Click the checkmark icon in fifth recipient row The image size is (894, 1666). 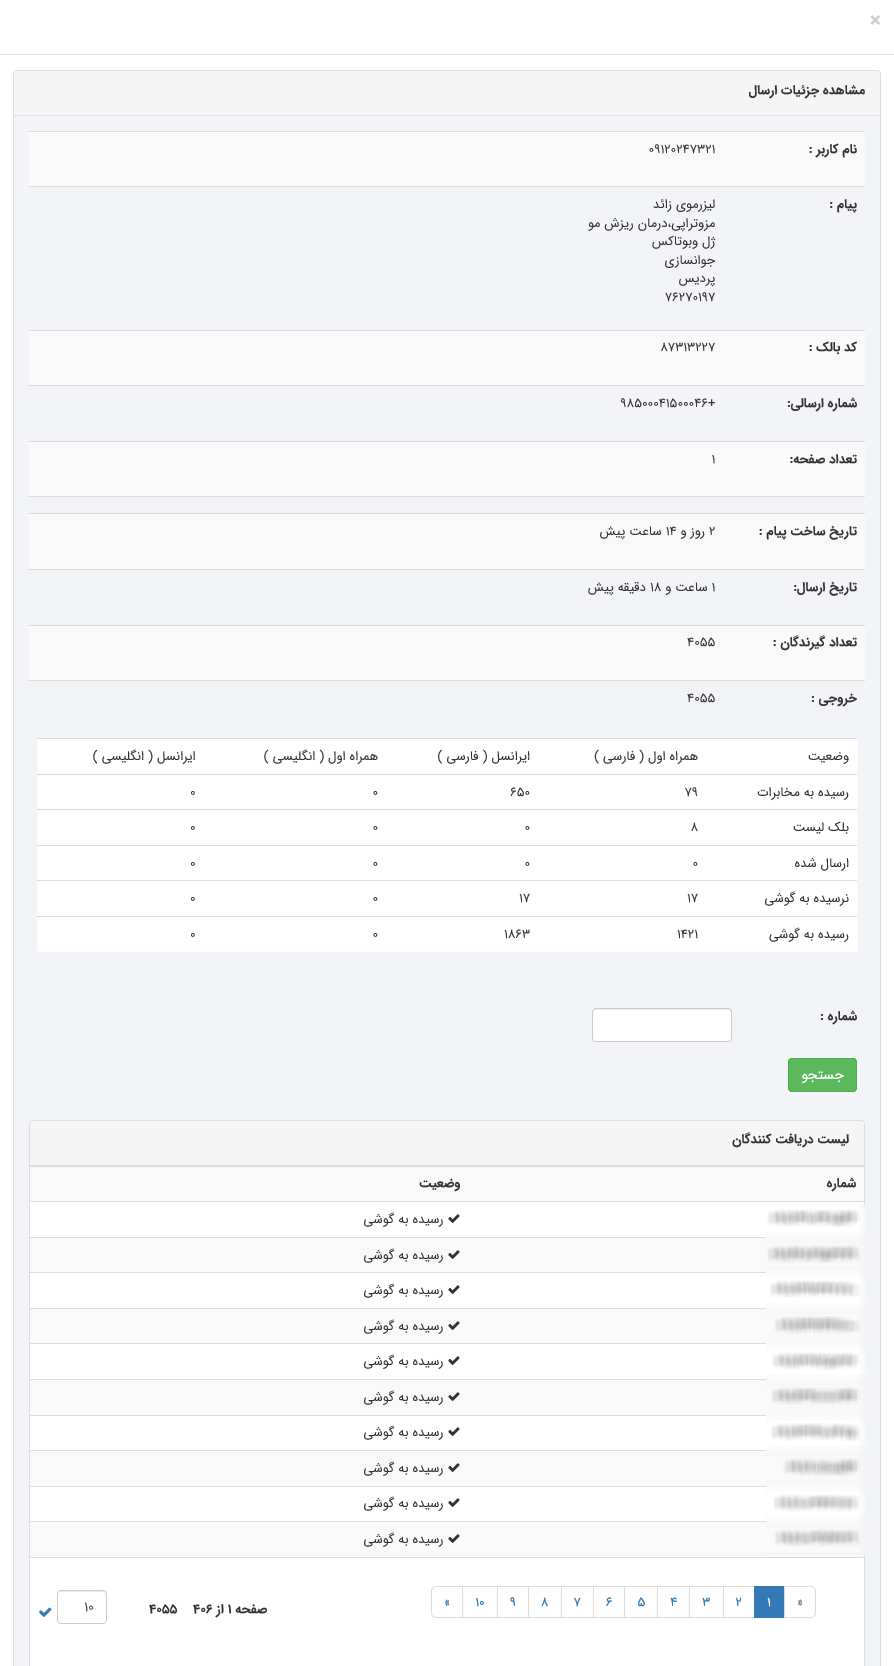click(454, 1361)
